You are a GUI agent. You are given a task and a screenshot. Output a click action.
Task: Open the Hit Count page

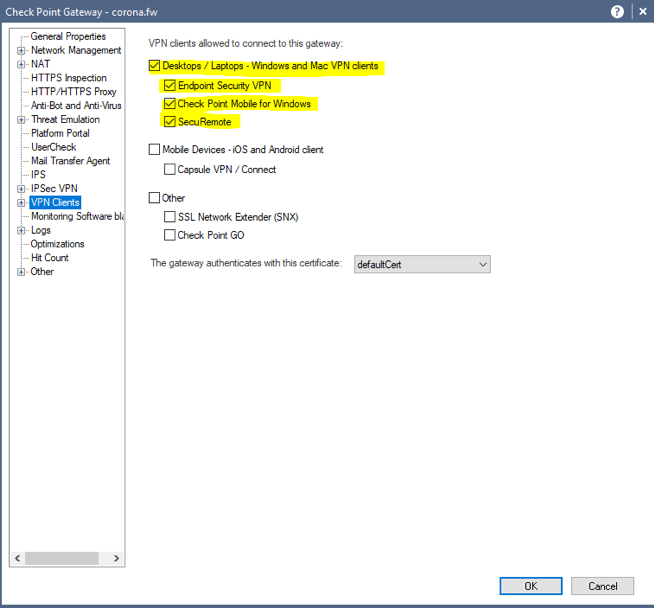[x=50, y=257]
